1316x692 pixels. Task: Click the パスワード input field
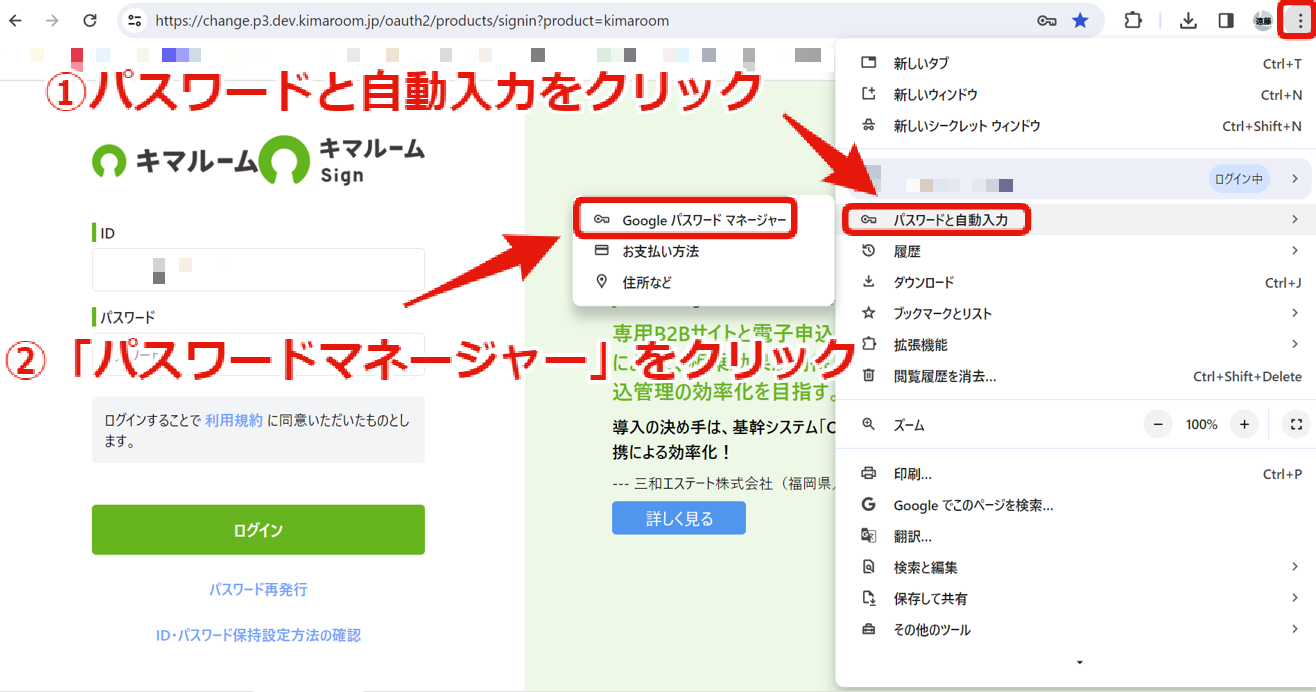coord(258,354)
